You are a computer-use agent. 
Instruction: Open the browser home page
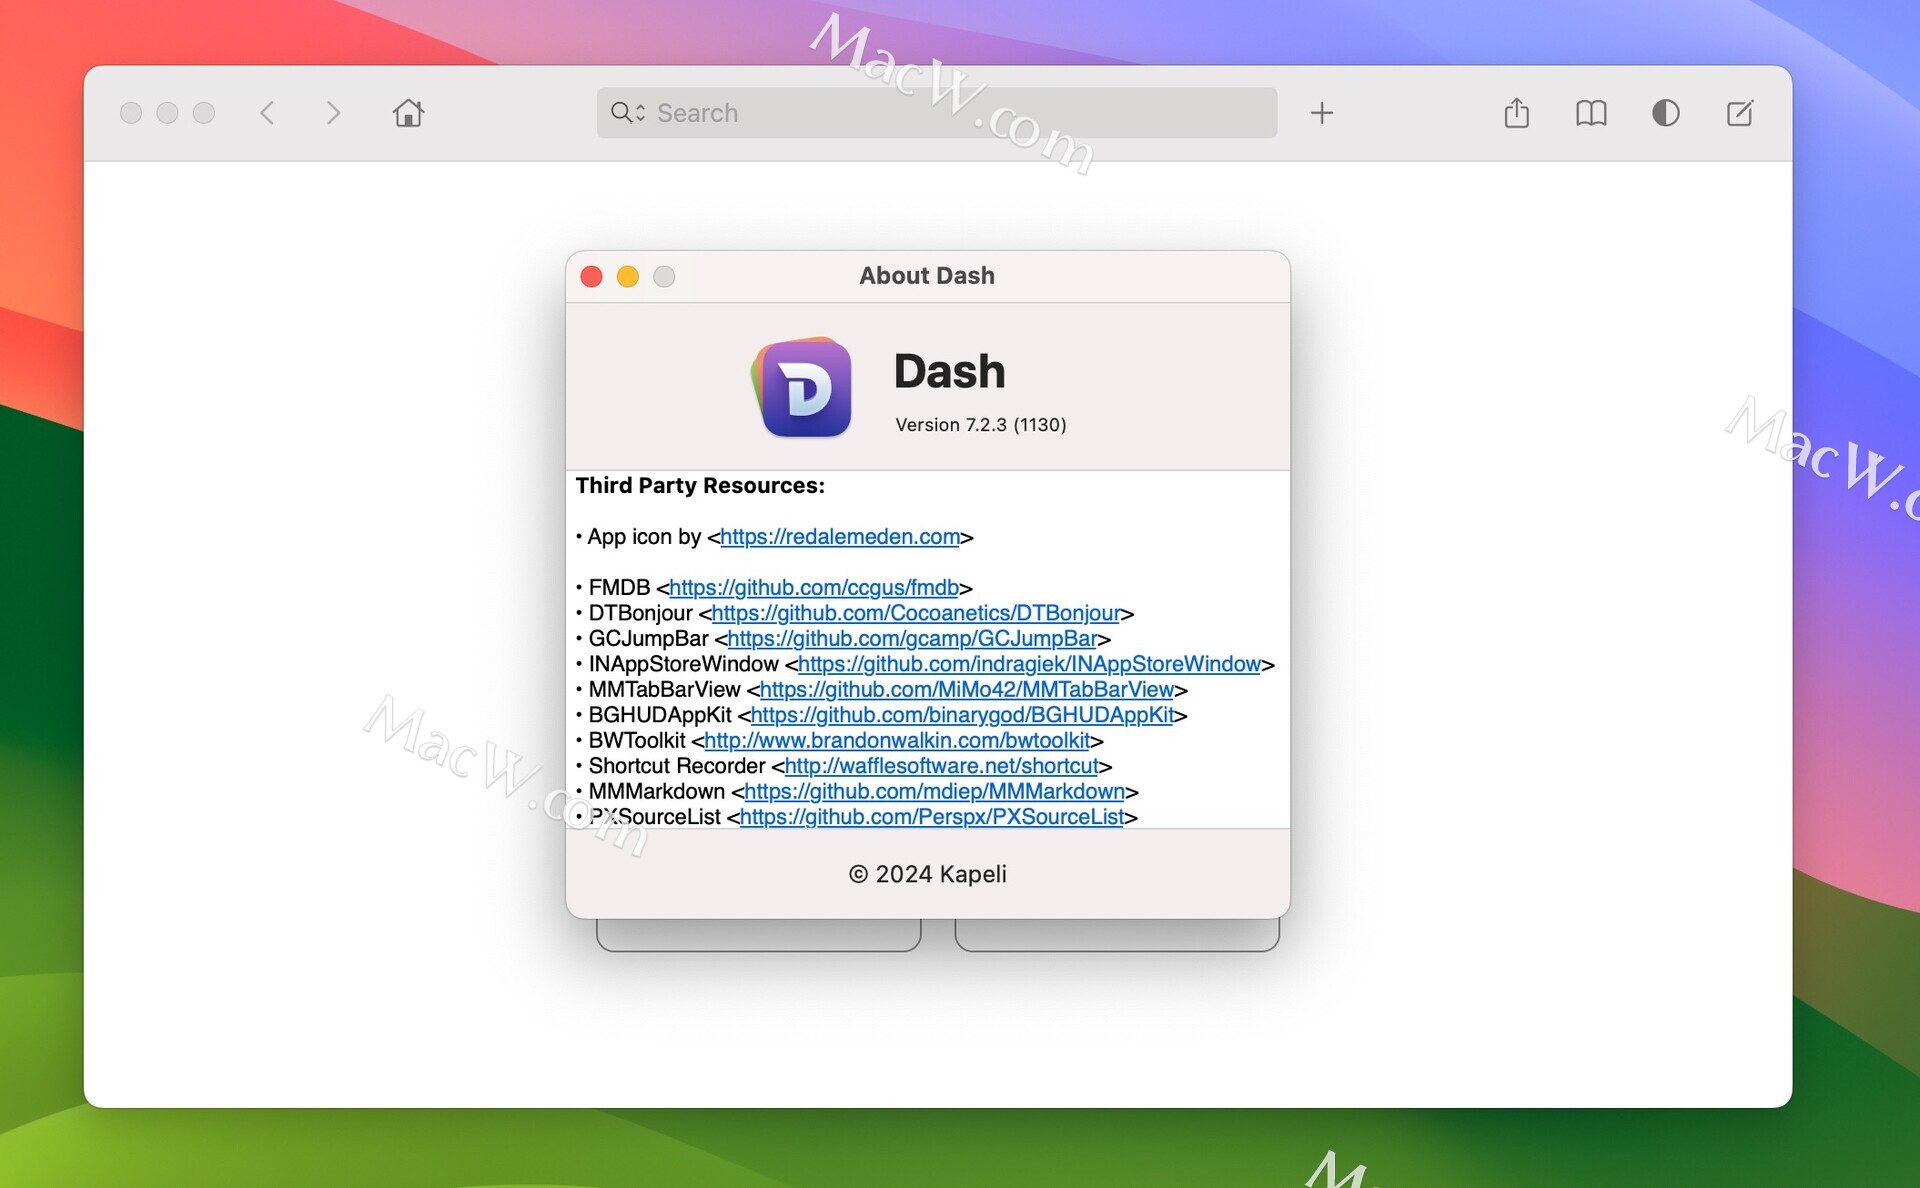coord(408,113)
